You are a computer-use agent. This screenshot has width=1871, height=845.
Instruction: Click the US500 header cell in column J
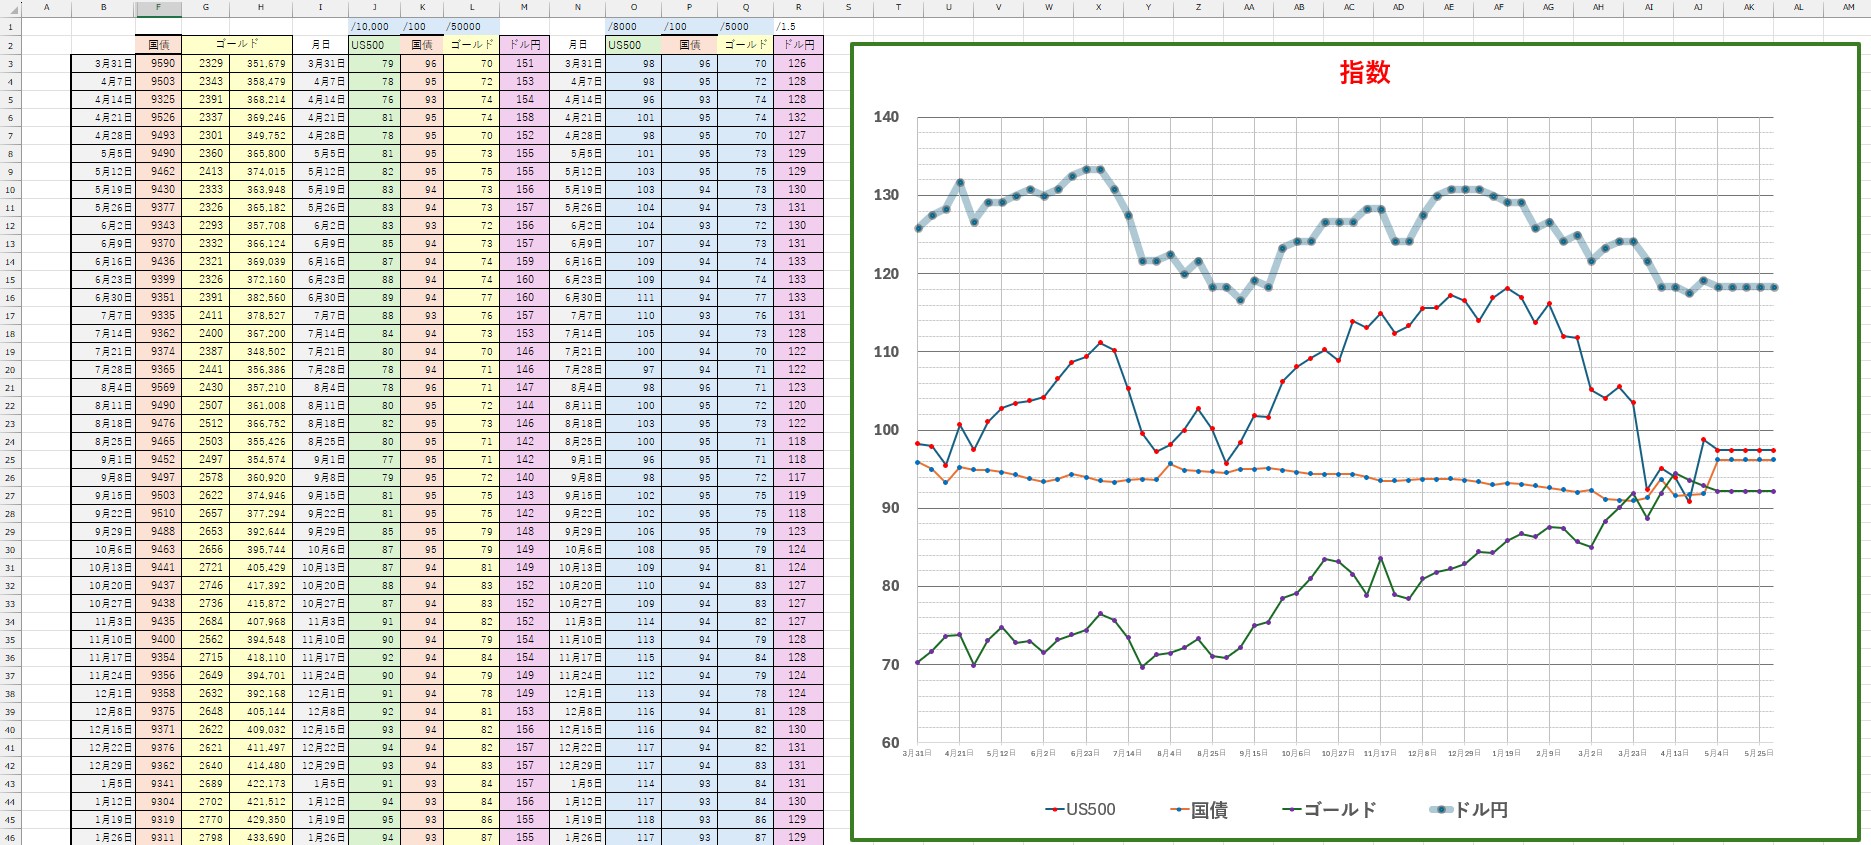[x=374, y=45]
